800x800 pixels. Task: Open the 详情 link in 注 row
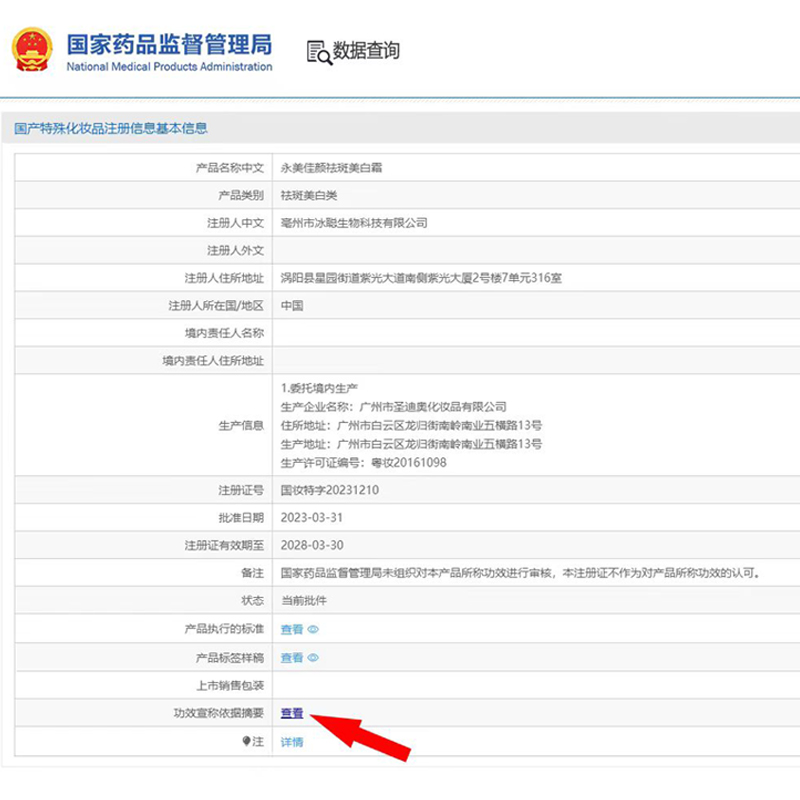pyautogui.click(x=292, y=742)
